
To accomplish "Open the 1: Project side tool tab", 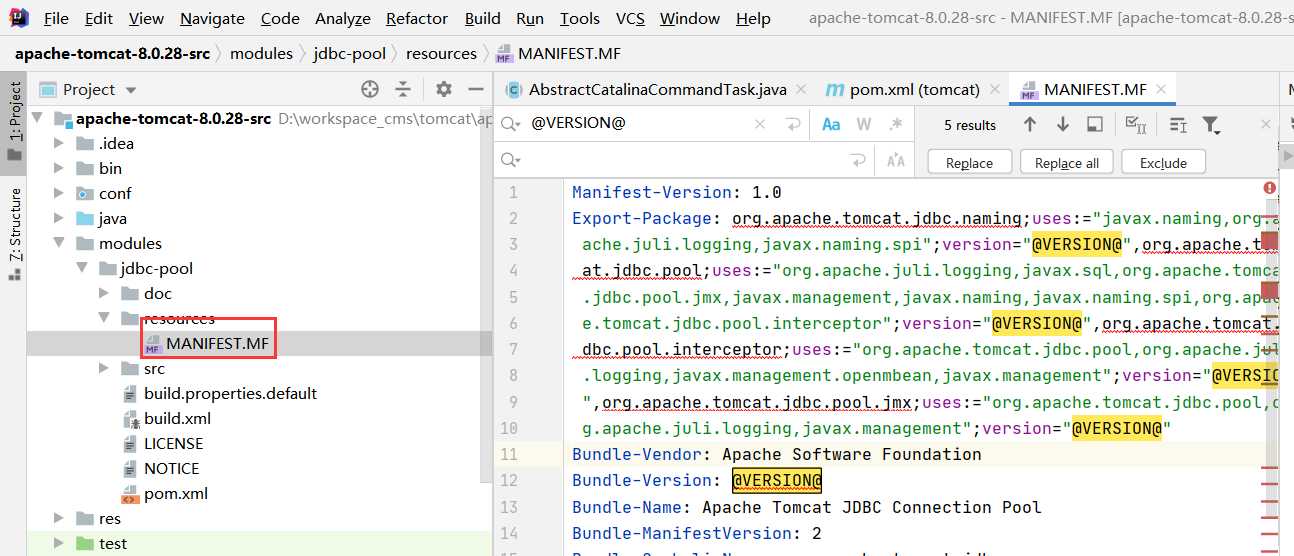I will coord(14,120).
